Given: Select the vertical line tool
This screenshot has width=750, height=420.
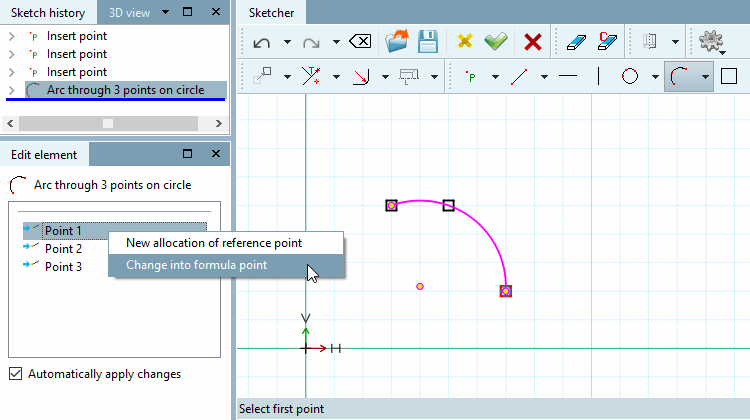Looking at the screenshot, I should [598, 76].
